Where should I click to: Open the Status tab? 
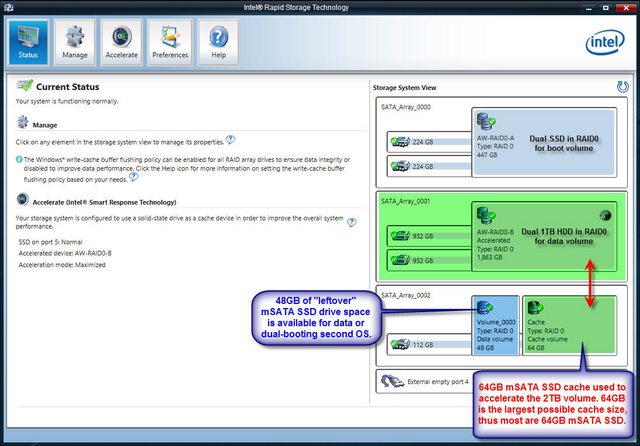click(28, 42)
